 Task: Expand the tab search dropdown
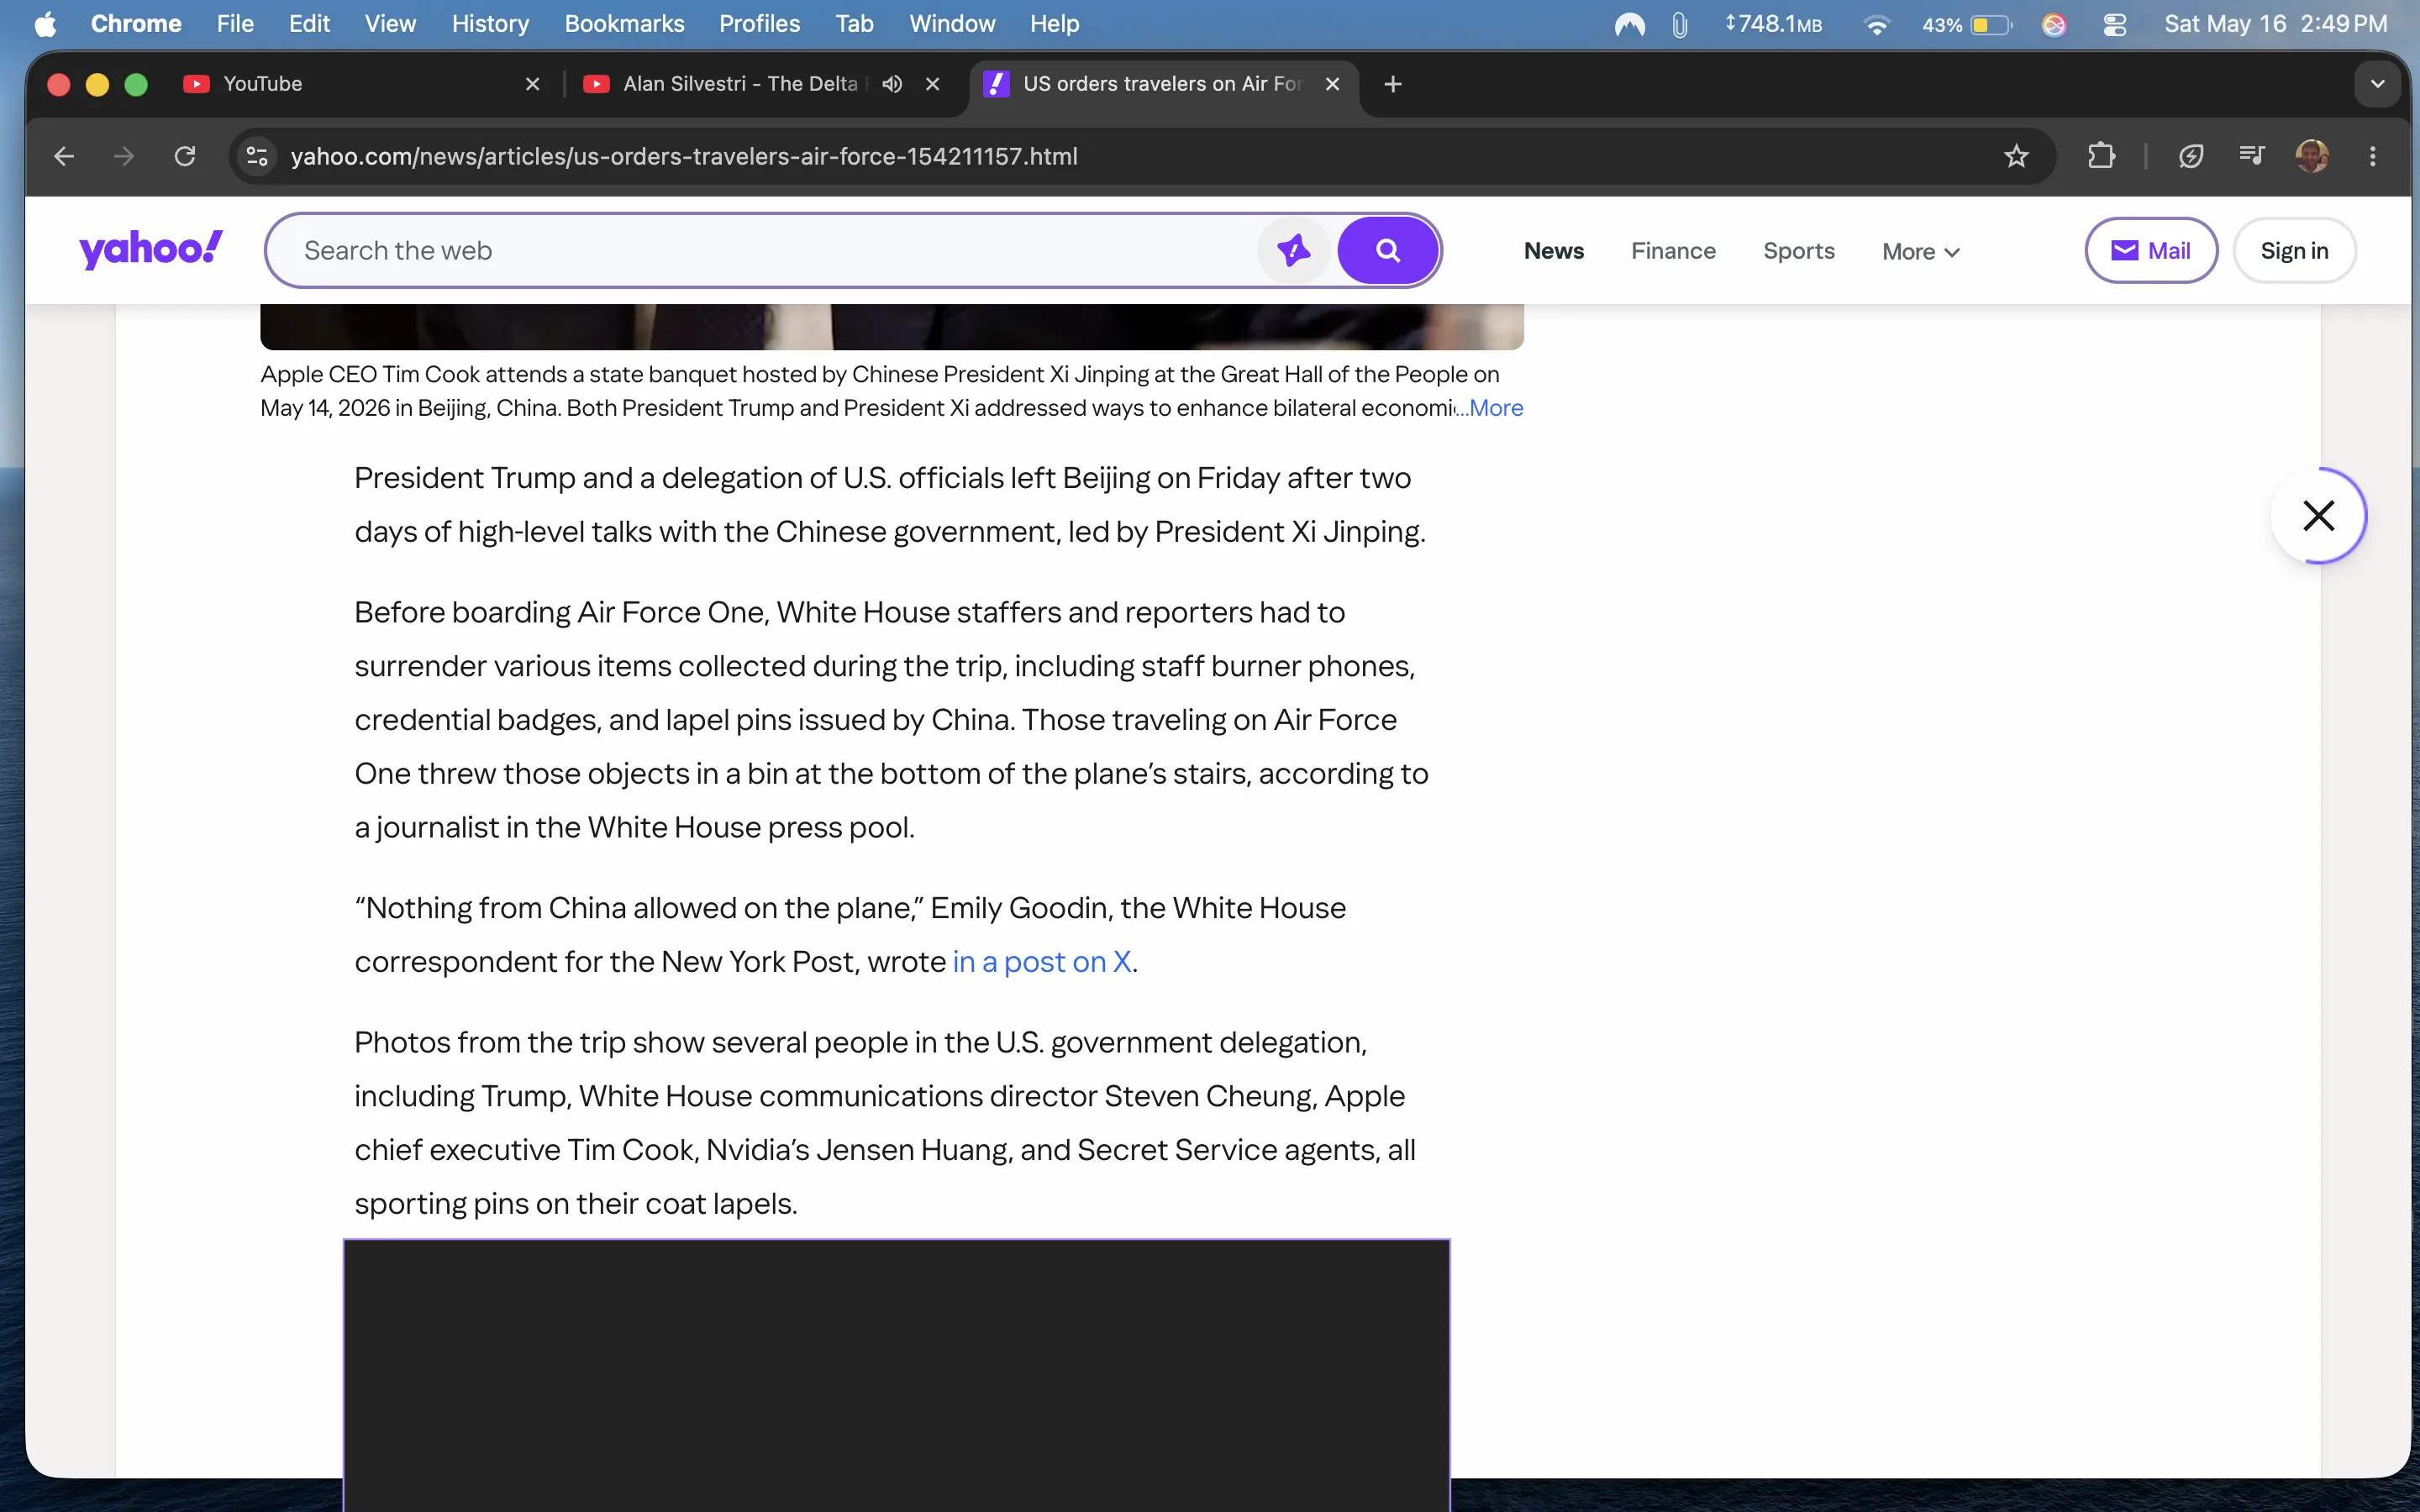(2378, 84)
